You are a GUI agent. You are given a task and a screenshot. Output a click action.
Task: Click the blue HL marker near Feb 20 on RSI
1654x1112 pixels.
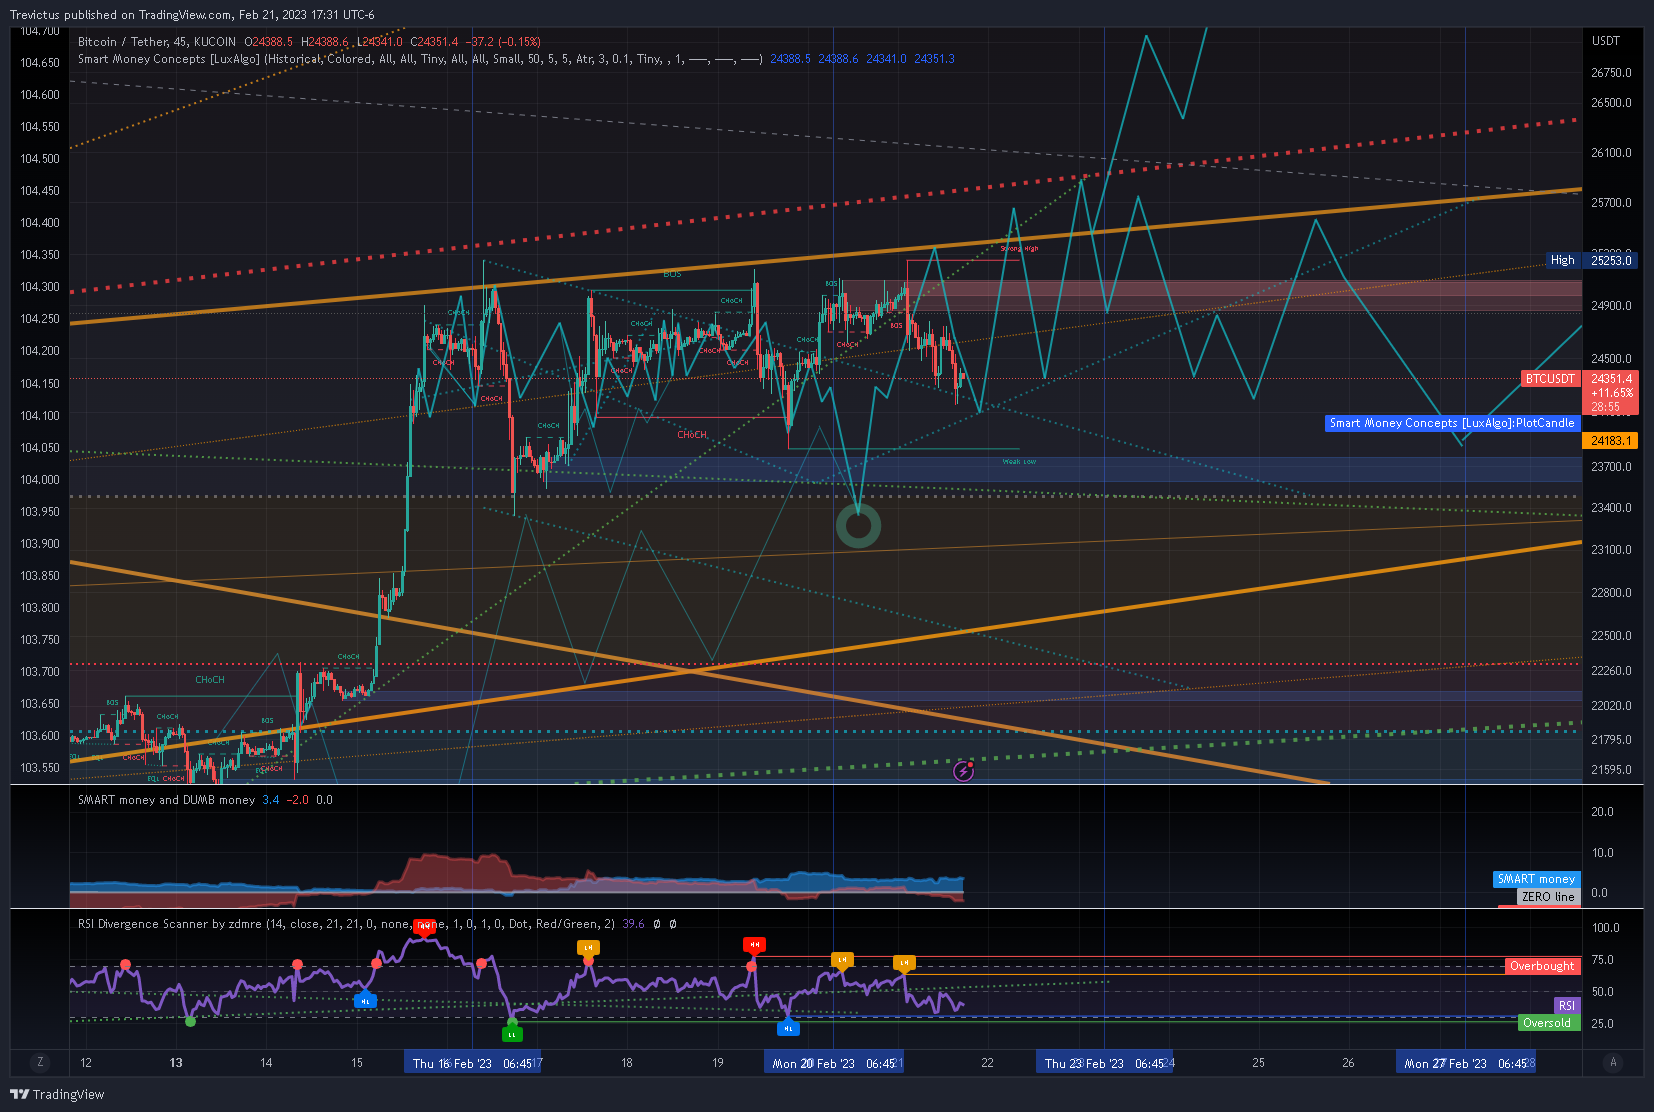tap(788, 1028)
